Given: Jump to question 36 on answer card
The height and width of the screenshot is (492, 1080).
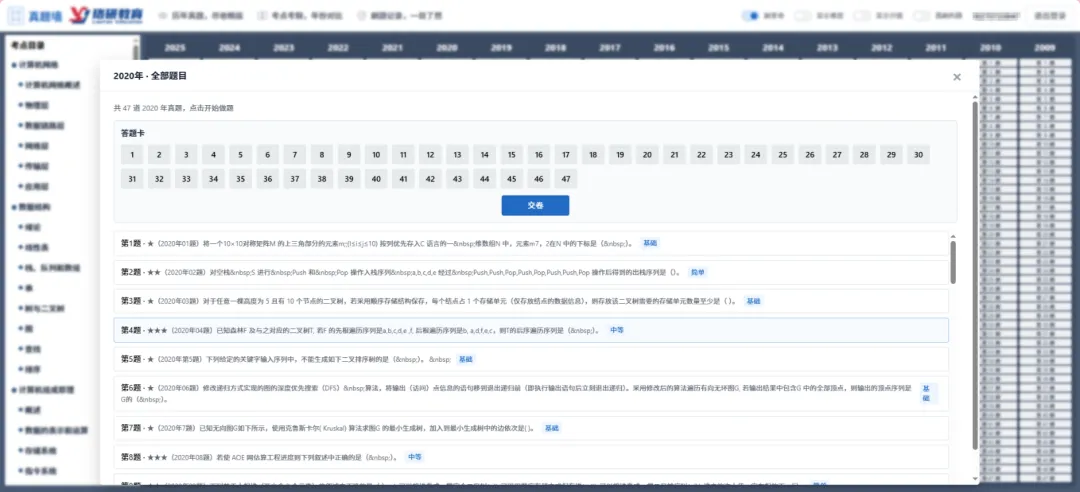Looking at the screenshot, I should coord(267,179).
